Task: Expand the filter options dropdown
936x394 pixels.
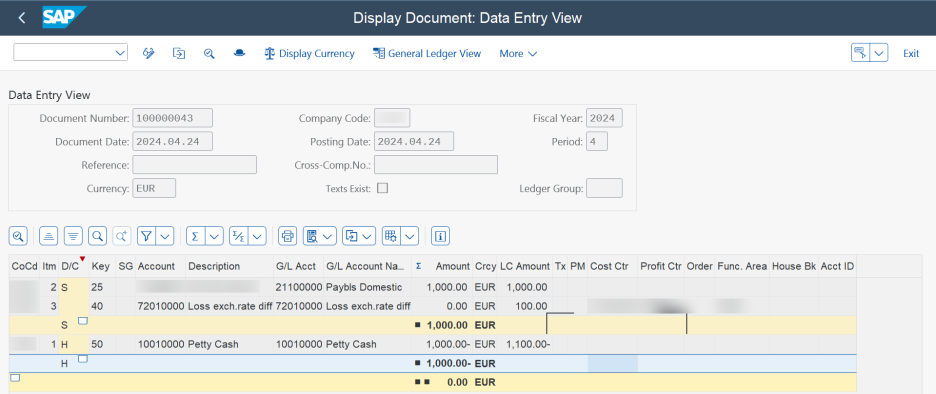Action: (165, 236)
